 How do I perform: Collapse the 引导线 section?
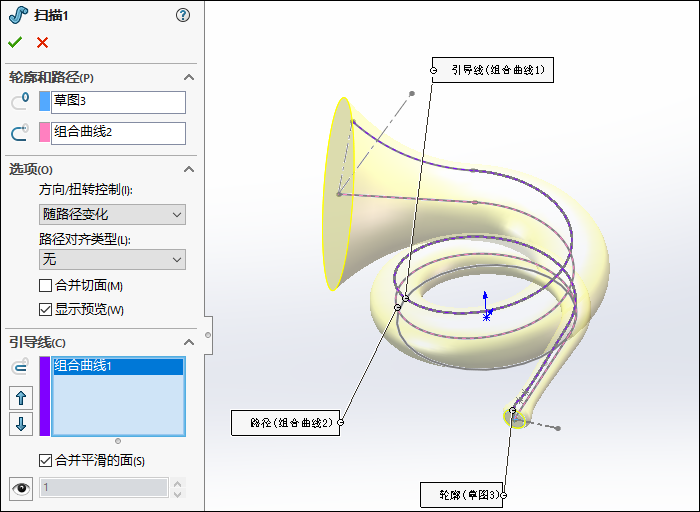[189, 343]
